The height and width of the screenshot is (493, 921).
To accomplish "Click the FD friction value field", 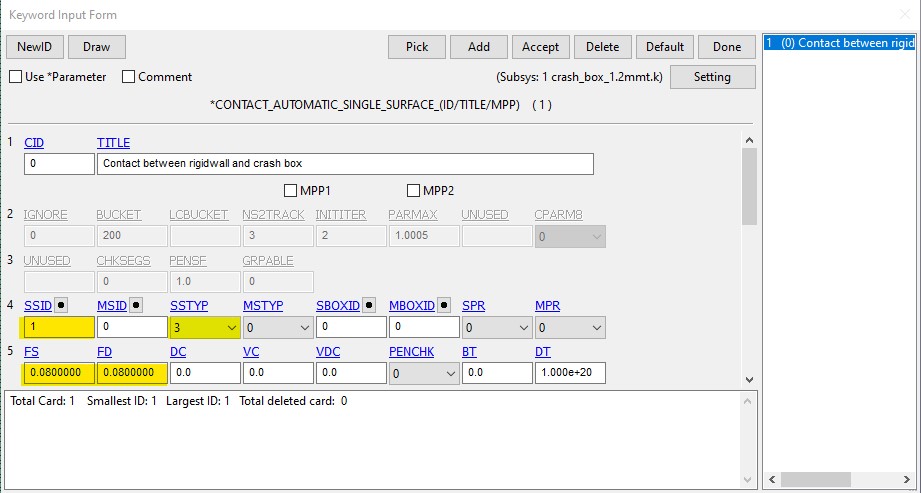I will click(130, 373).
